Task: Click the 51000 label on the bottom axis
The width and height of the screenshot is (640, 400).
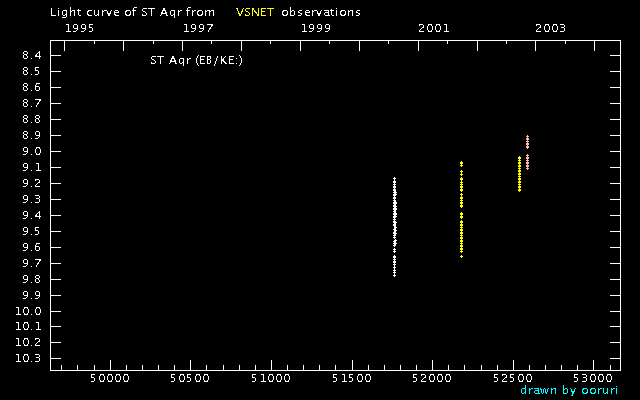Action: pyautogui.click(x=271, y=378)
